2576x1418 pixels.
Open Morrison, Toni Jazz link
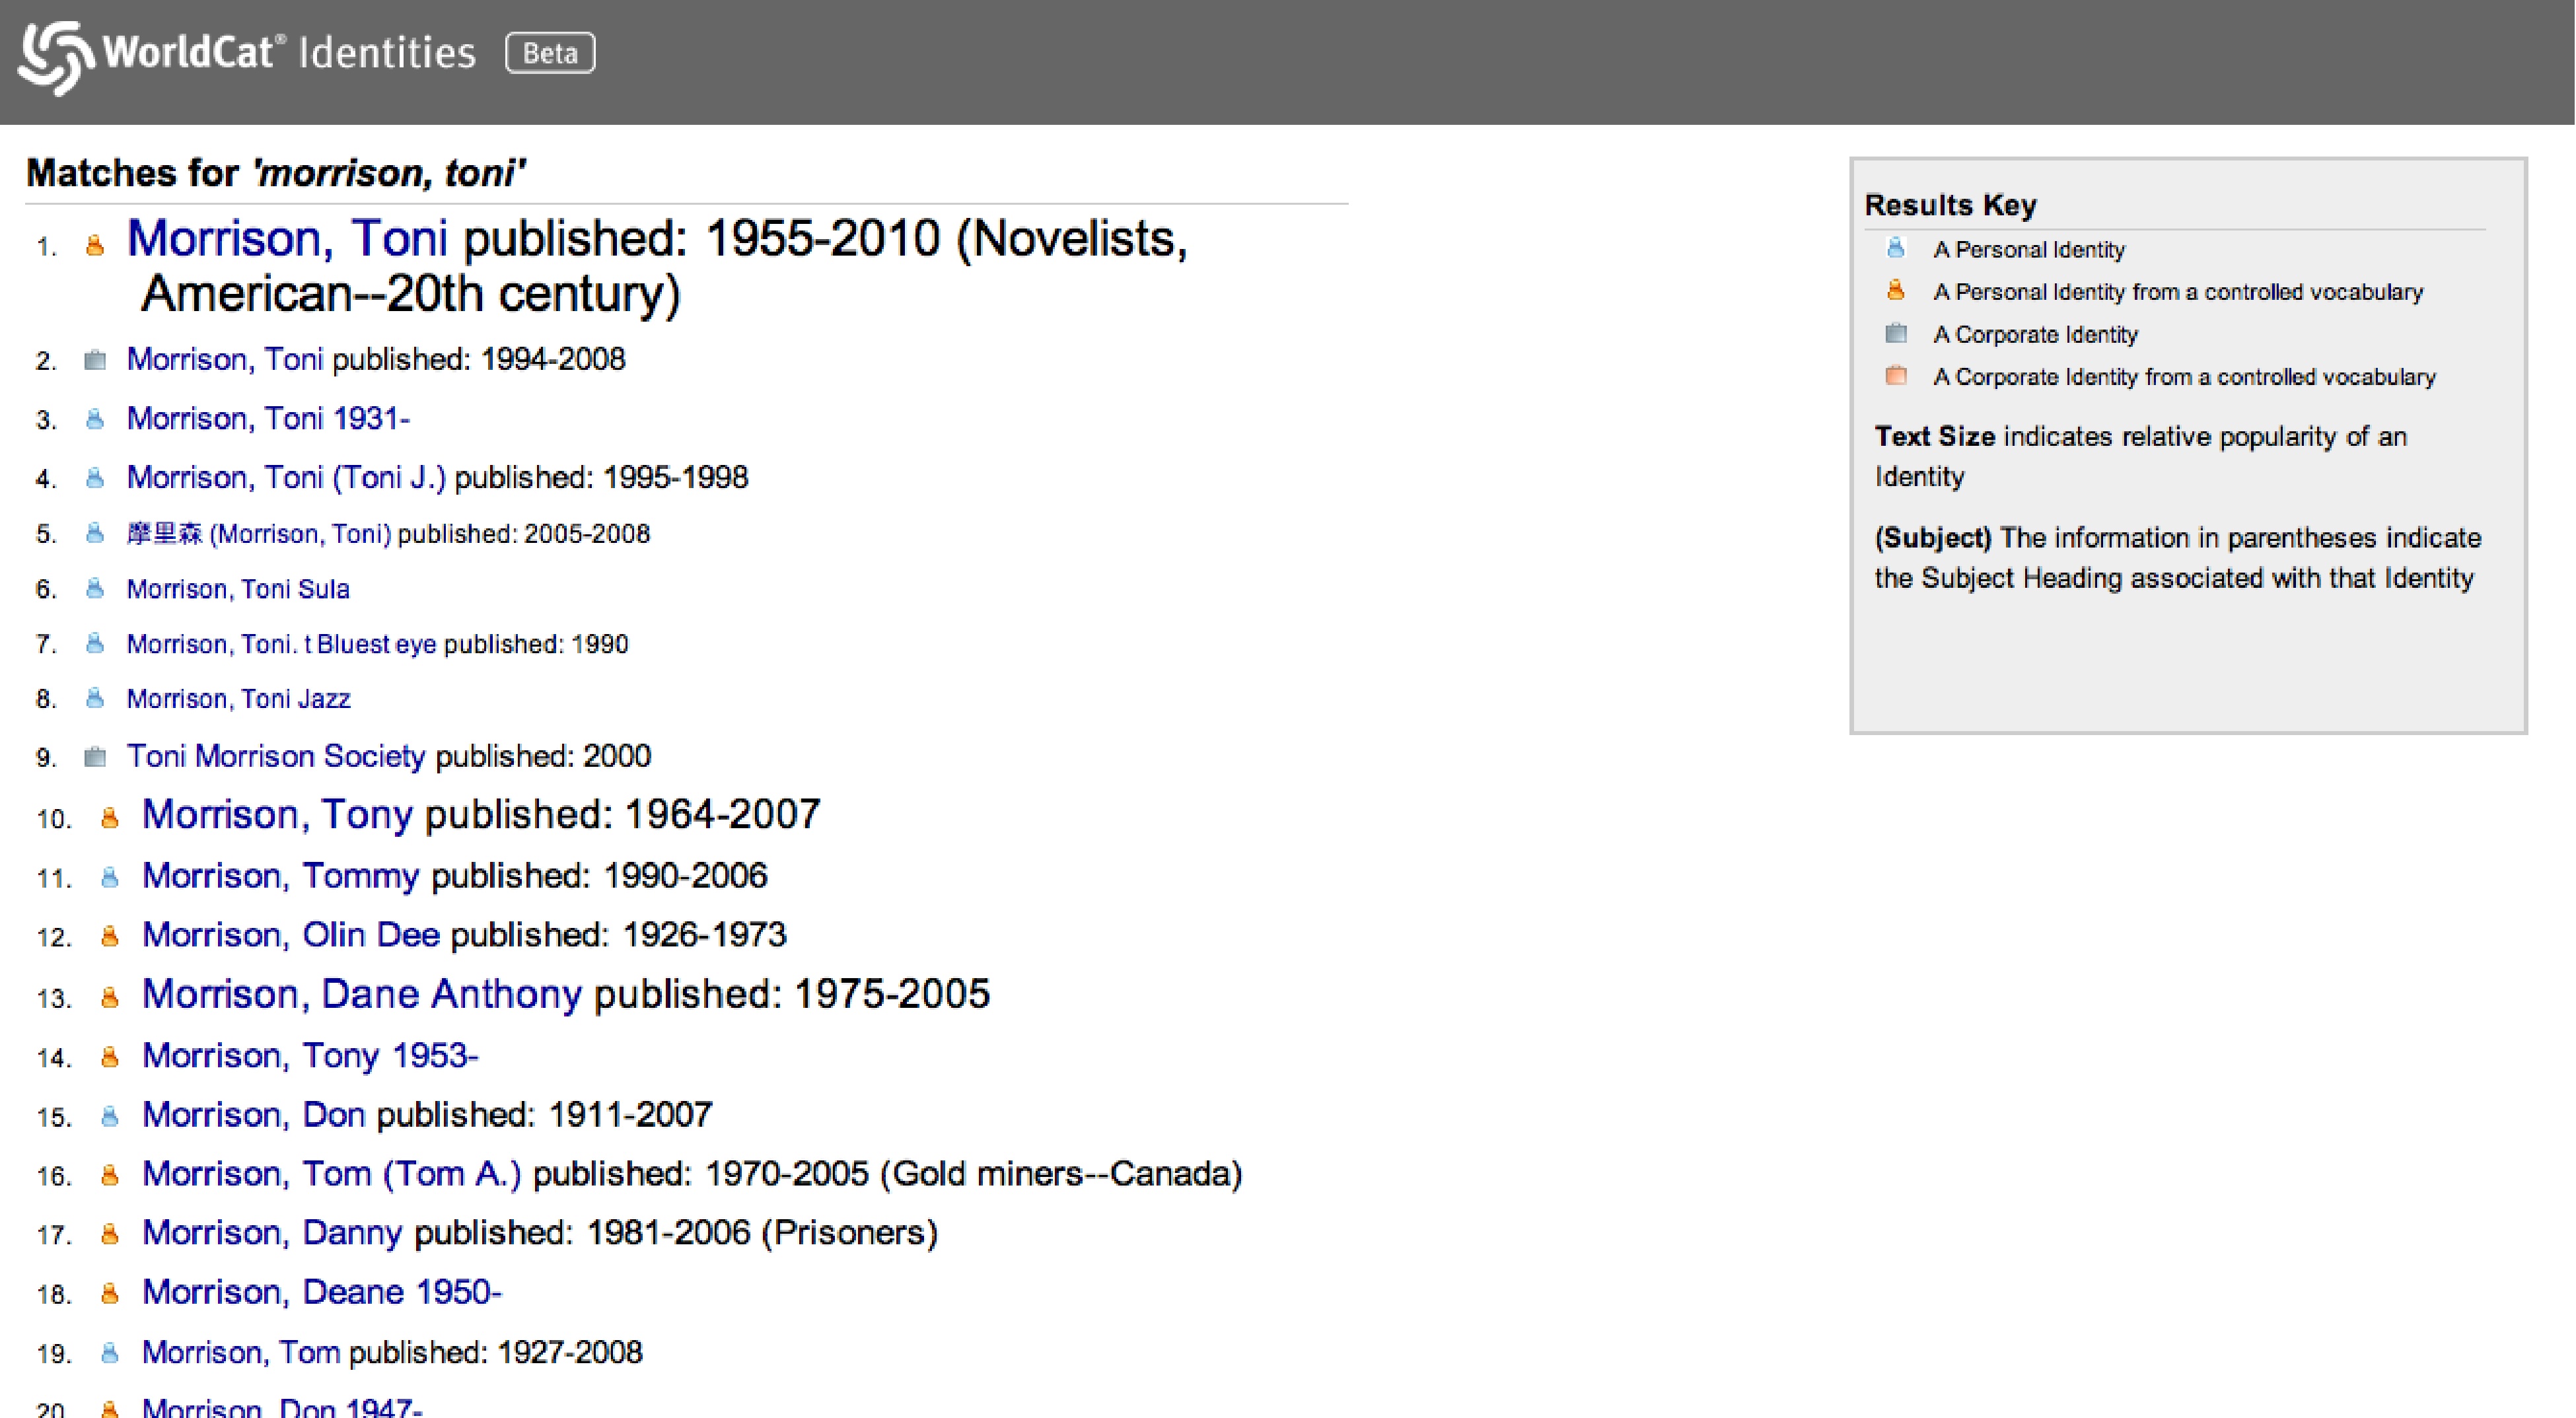238,699
